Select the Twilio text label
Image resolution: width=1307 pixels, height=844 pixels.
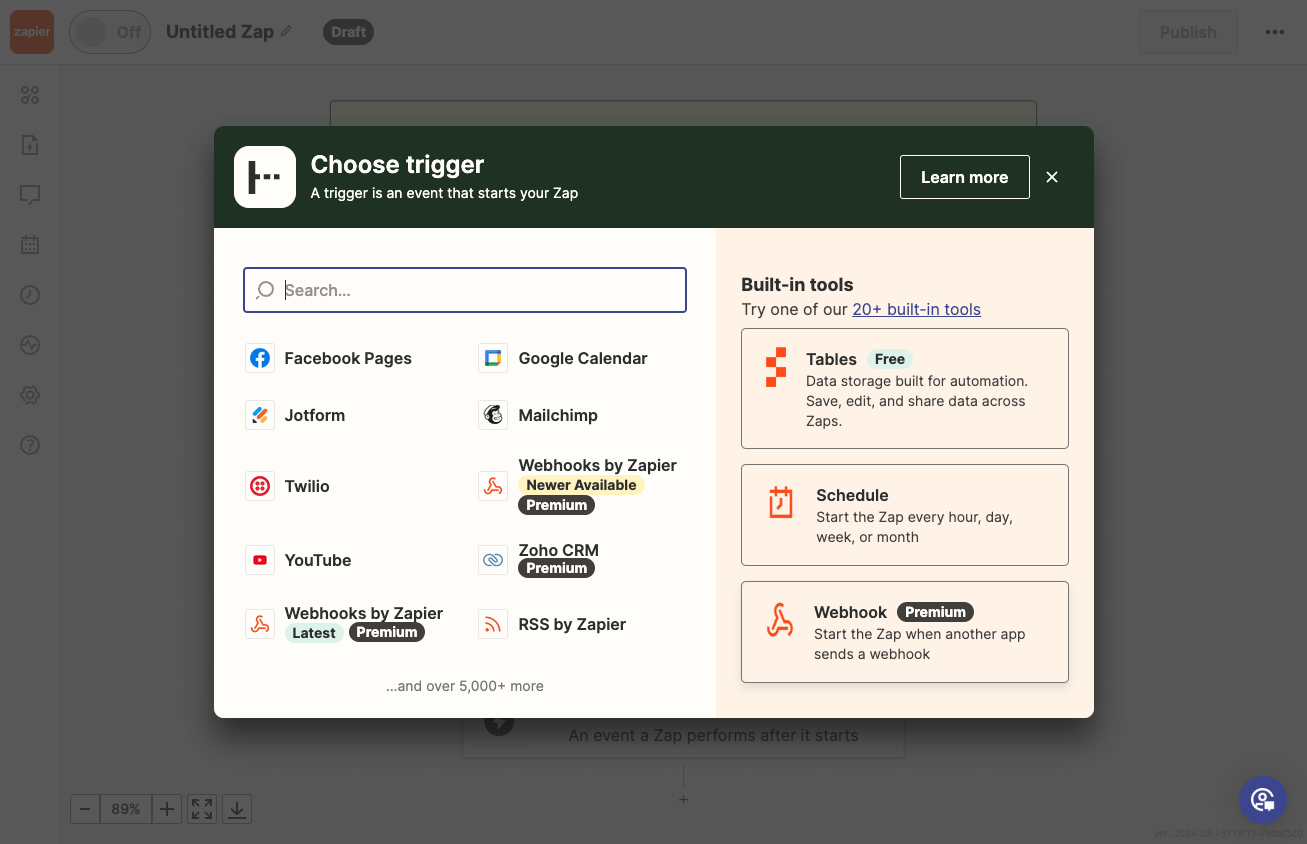(x=307, y=486)
